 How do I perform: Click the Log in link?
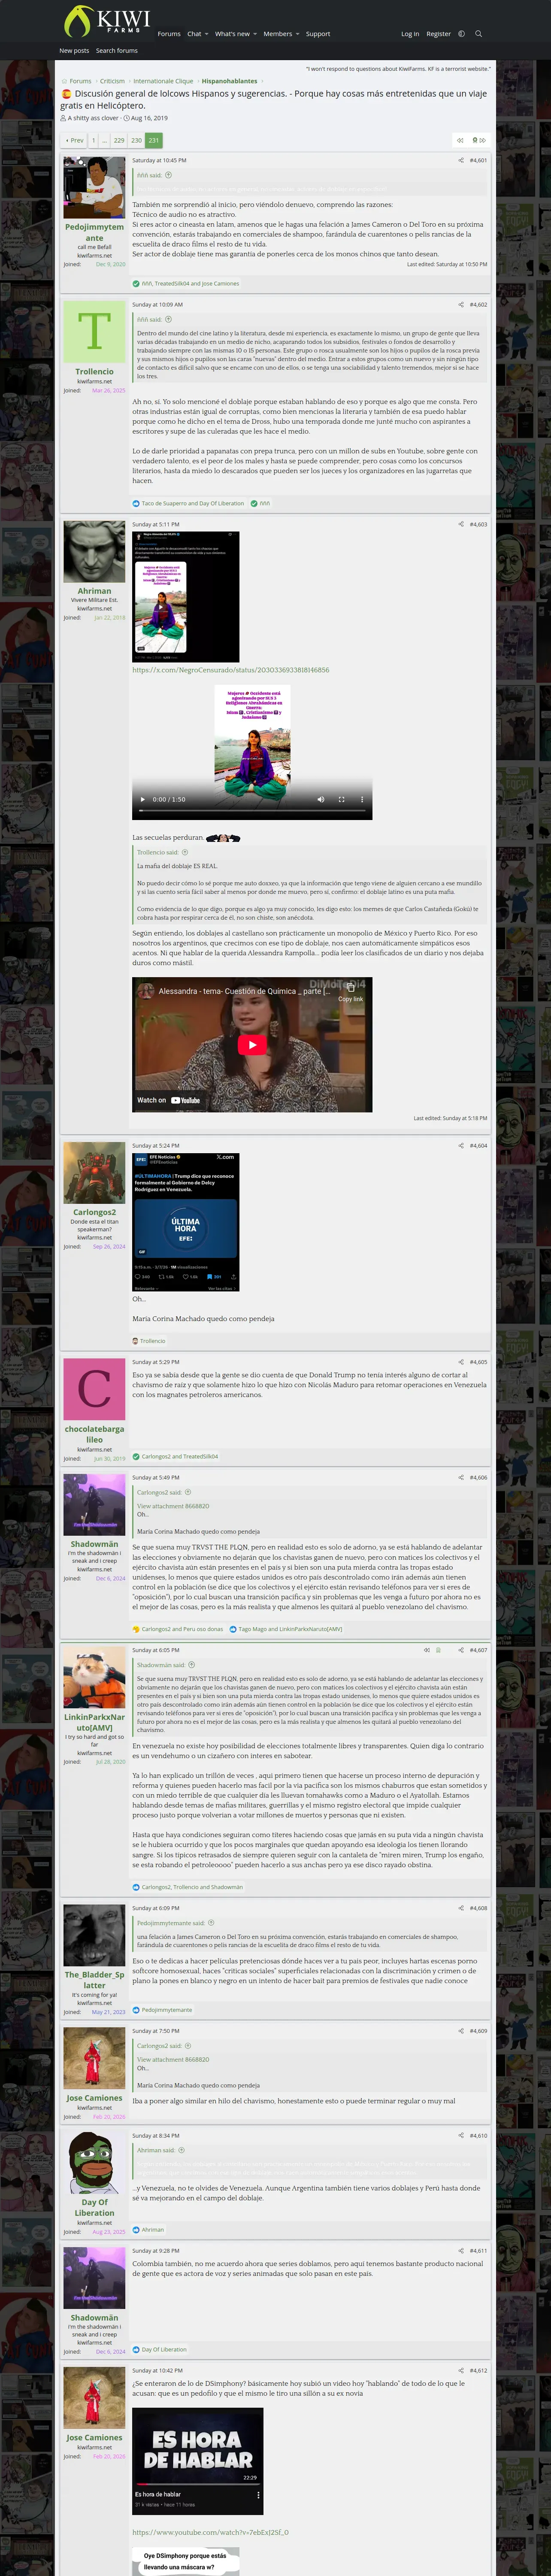410,34
